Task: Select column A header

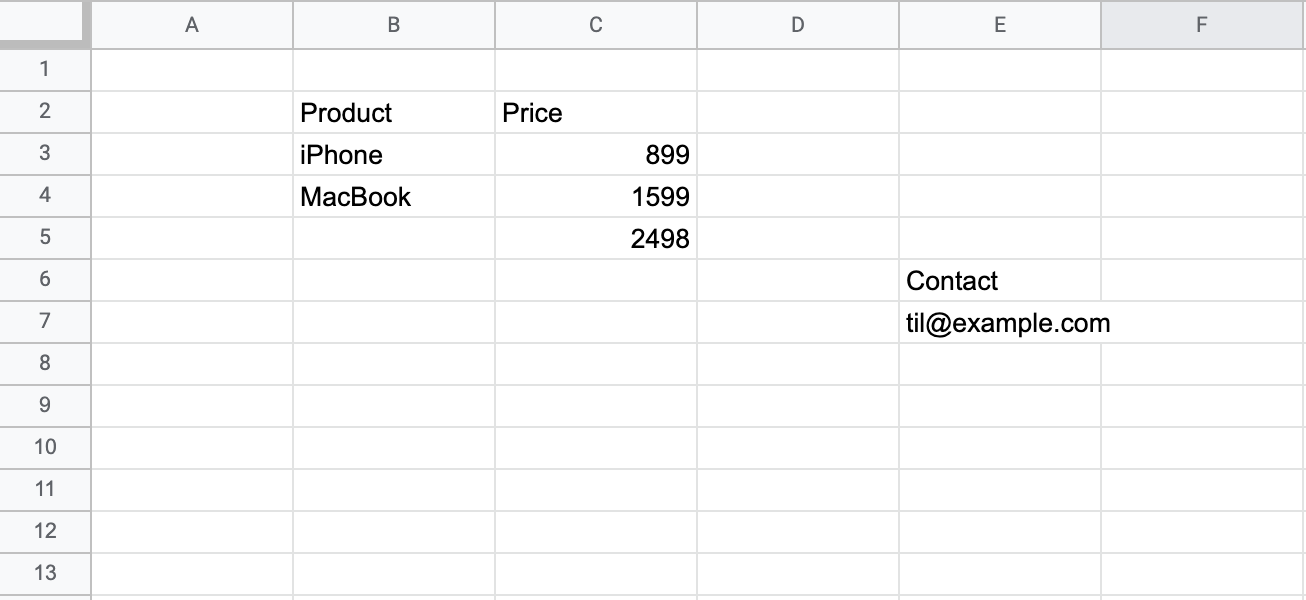Action: [x=192, y=26]
